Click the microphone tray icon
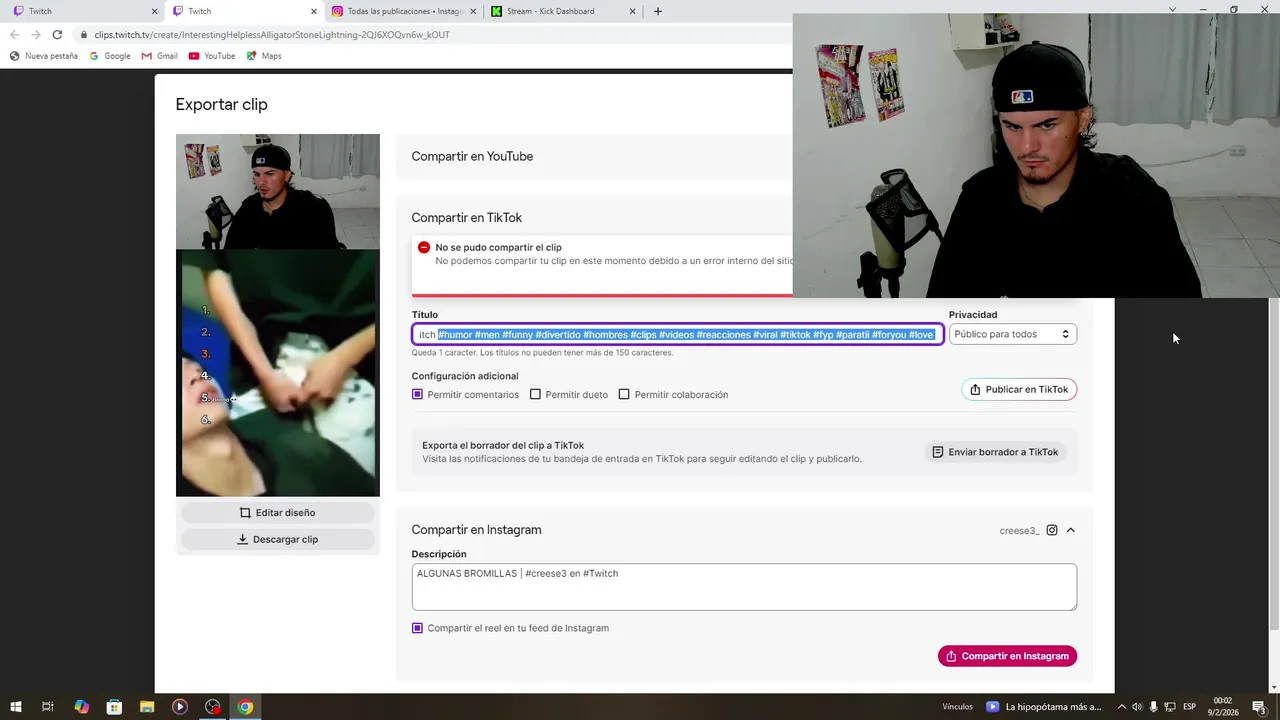 1153,707
